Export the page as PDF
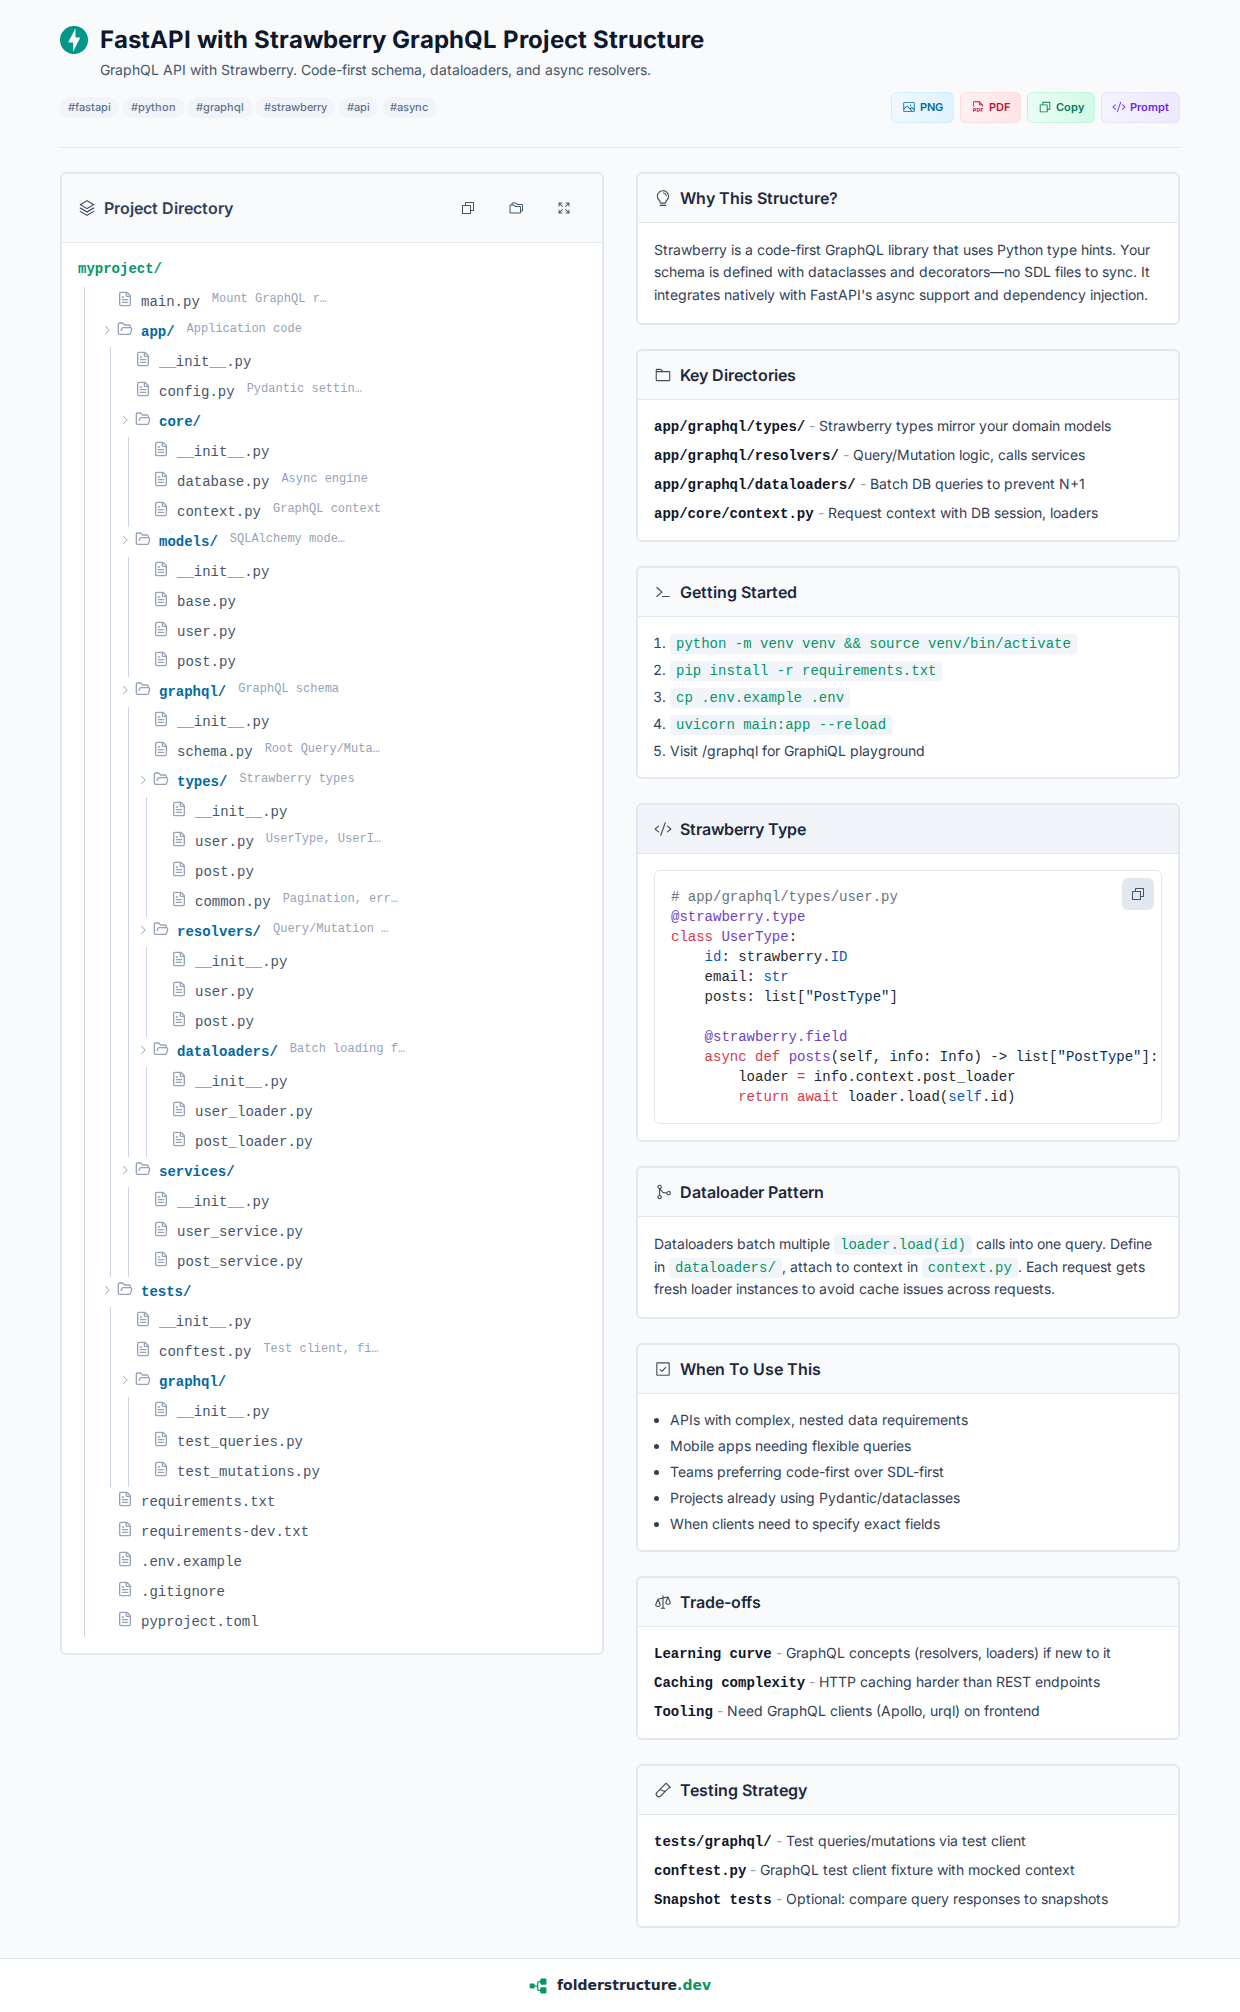This screenshot has height=2012, width=1240. click(x=990, y=107)
